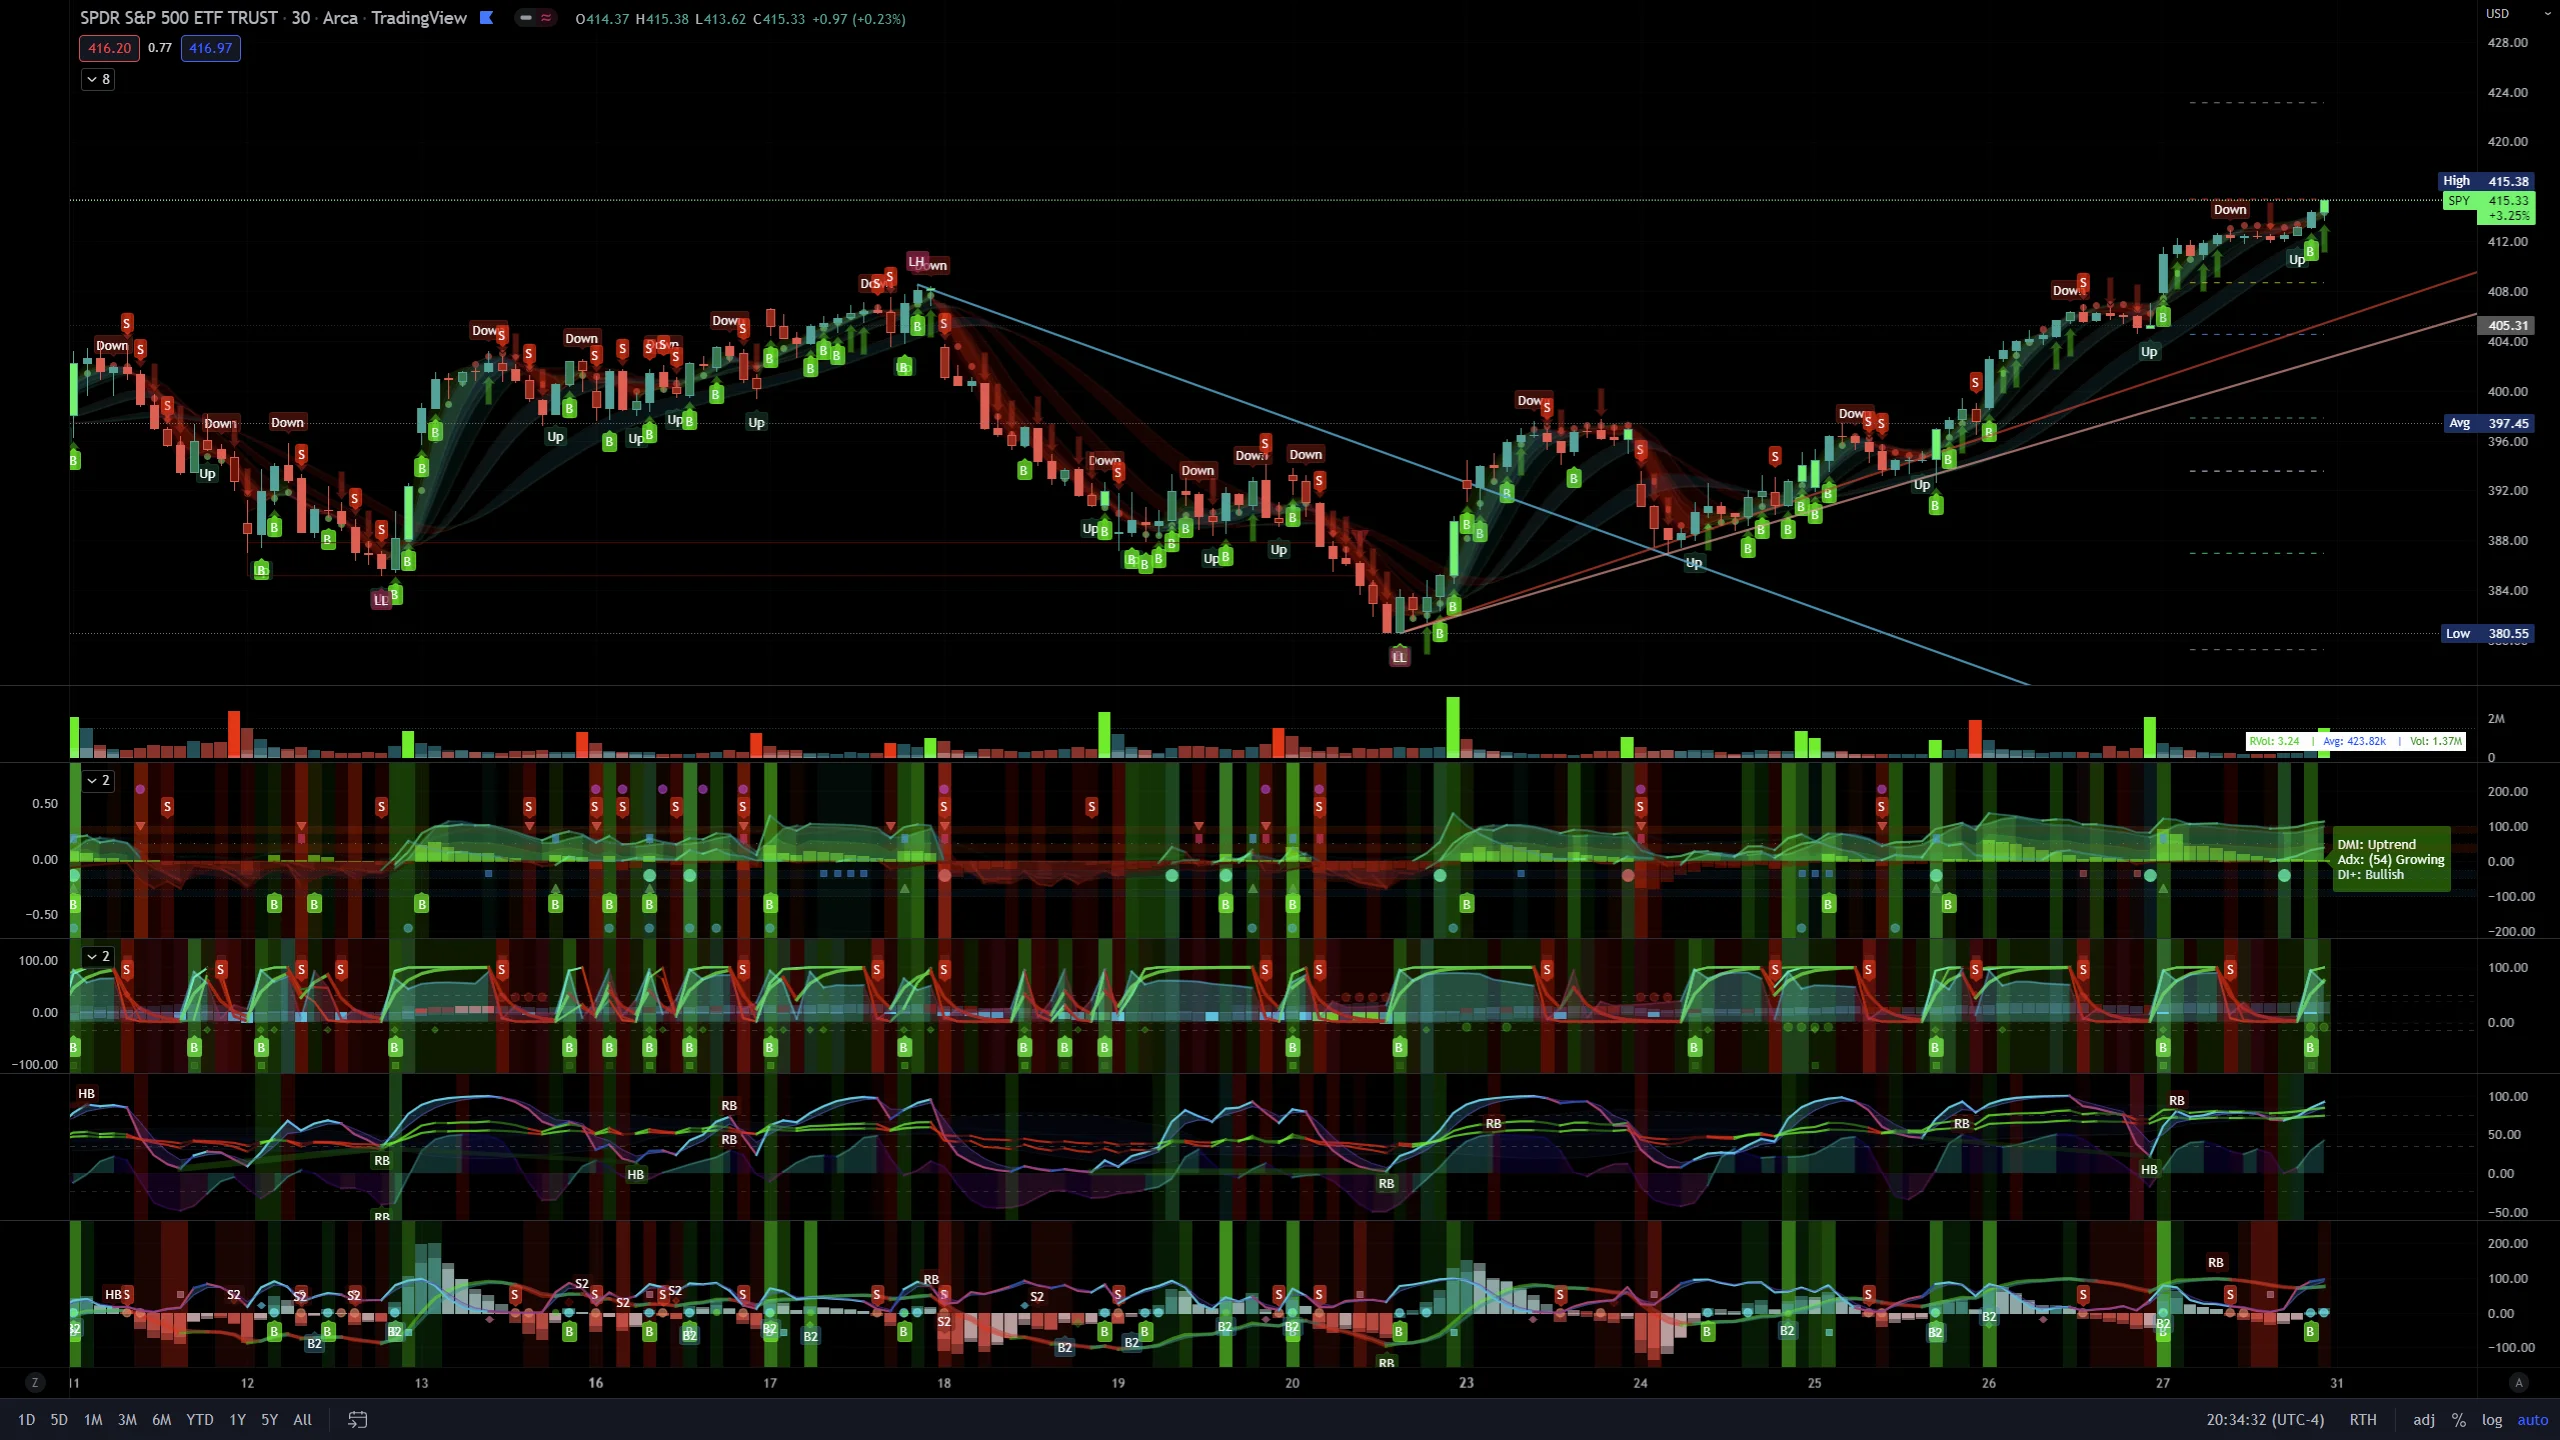Viewport: 2560px width, 1440px height.
Task: Click the pink approximately-equal icon in the status pill
Action: (546, 18)
